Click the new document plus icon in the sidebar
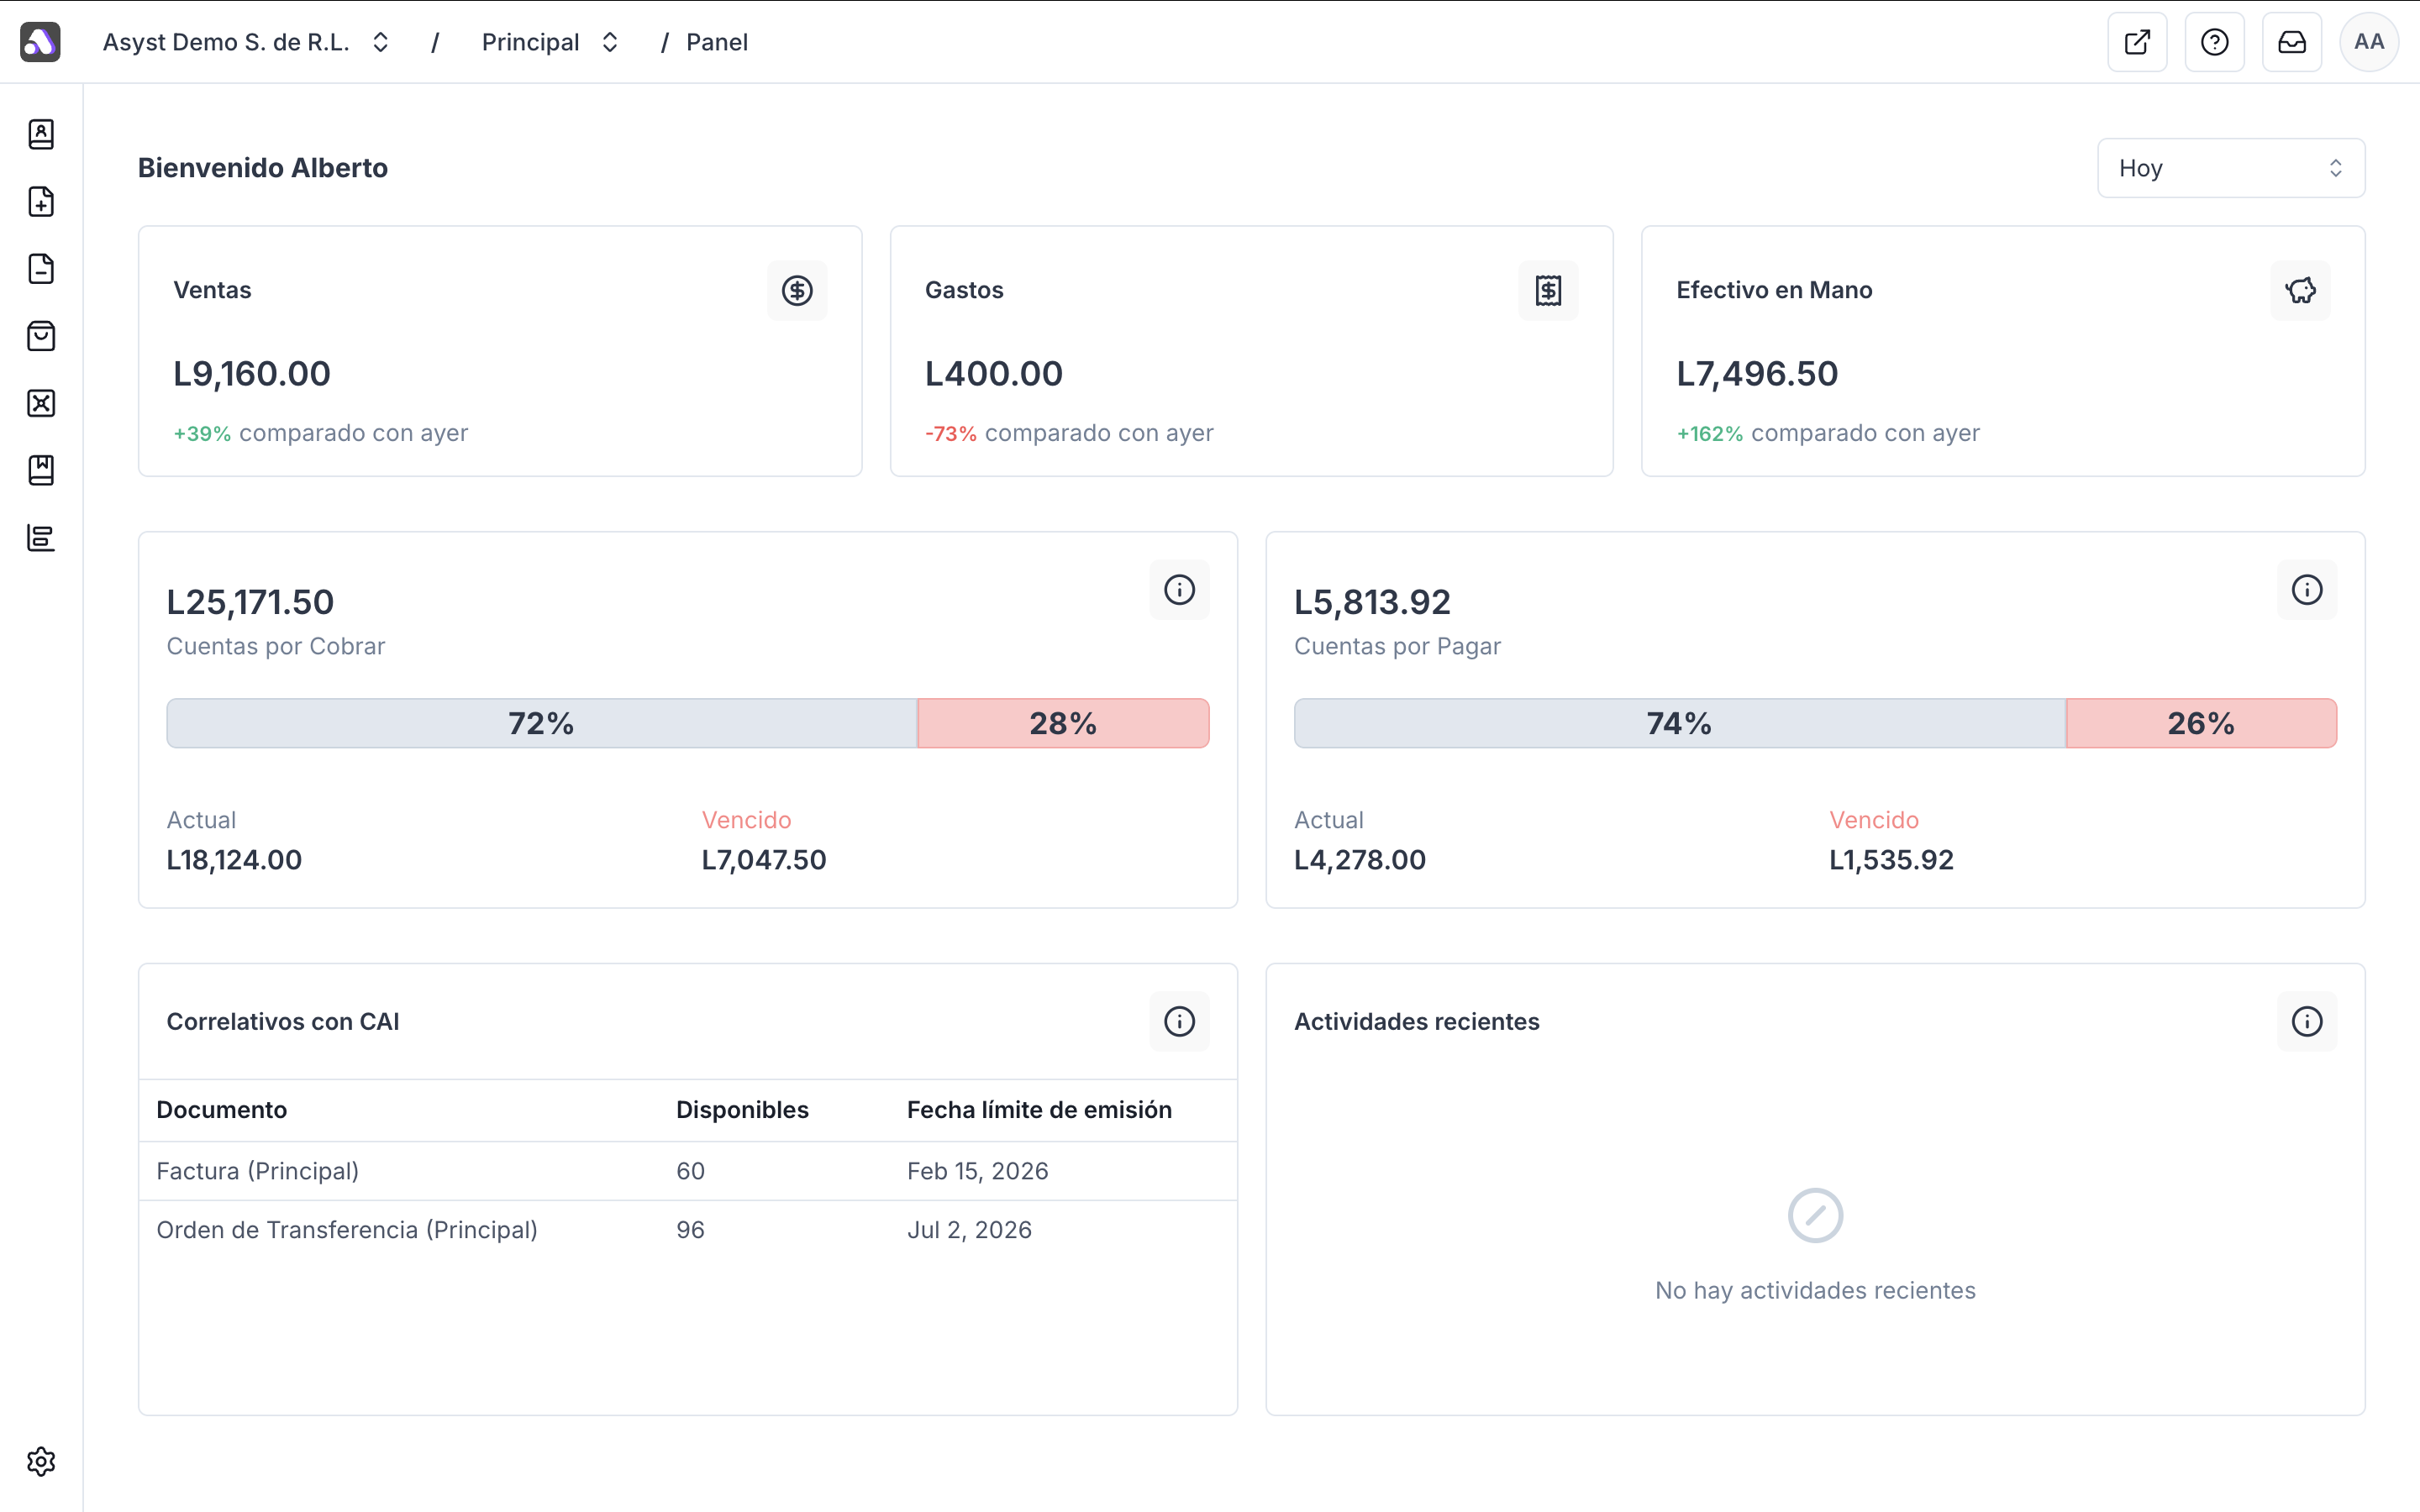Viewport: 2420px width, 1512px height. click(x=41, y=201)
